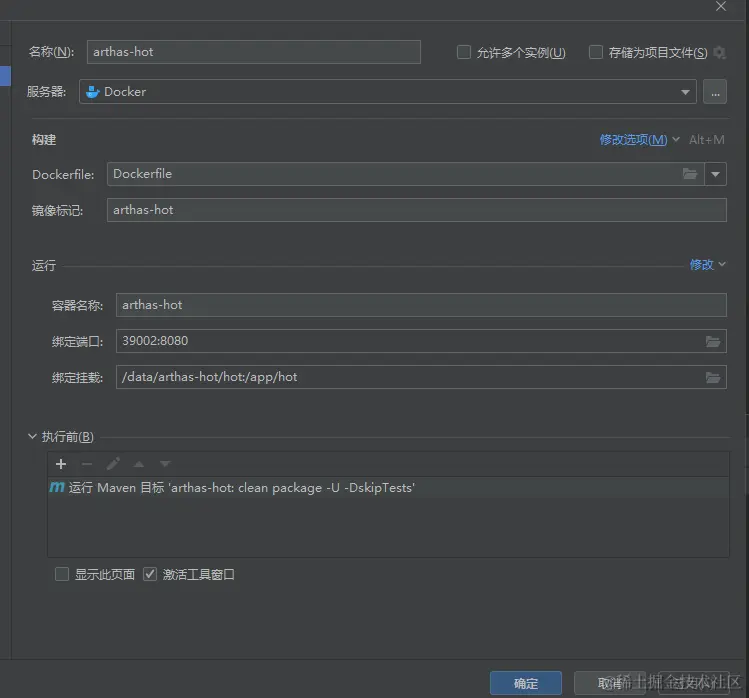Collapse the 执行前(B) section
This screenshot has width=749, height=698.
pyautogui.click(x=32, y=436)
